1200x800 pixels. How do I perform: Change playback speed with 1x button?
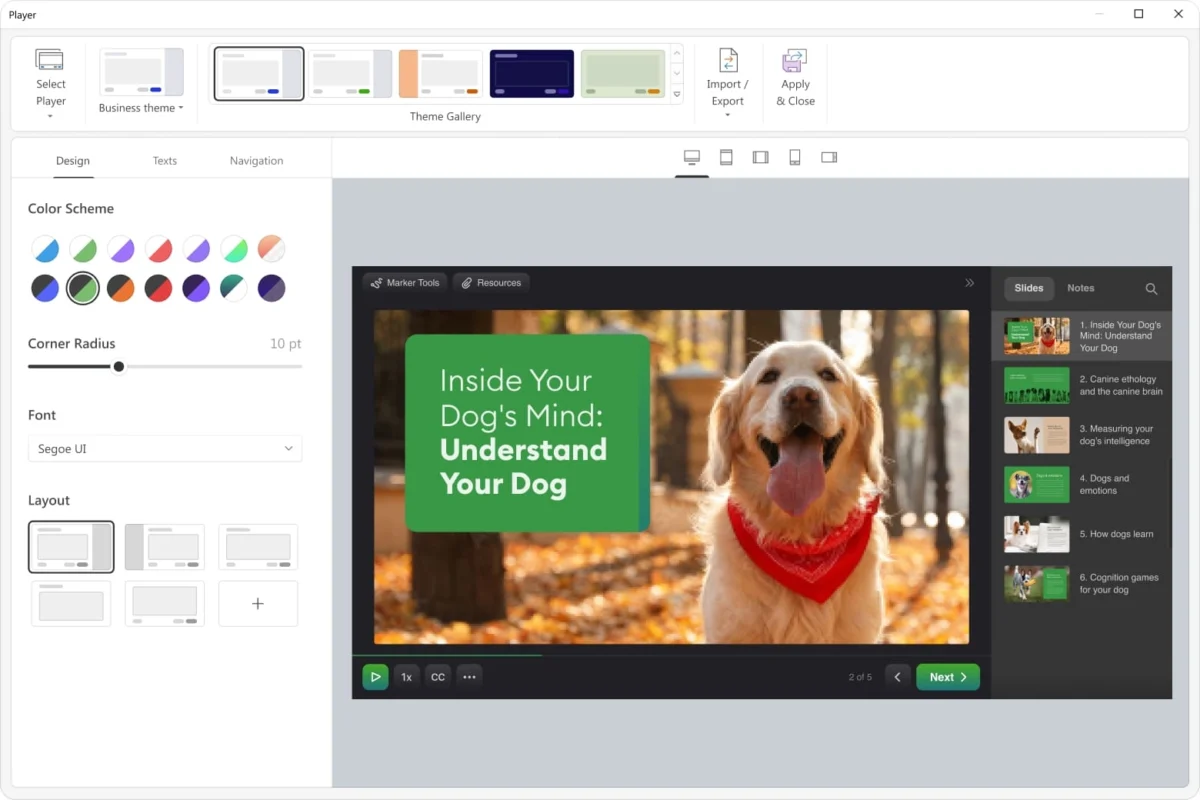[407, 677]
